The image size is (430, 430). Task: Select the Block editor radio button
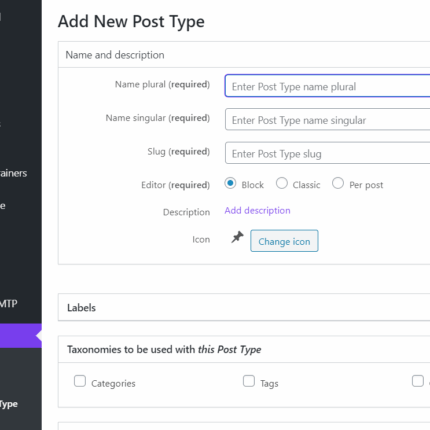(x=230, y=183)
